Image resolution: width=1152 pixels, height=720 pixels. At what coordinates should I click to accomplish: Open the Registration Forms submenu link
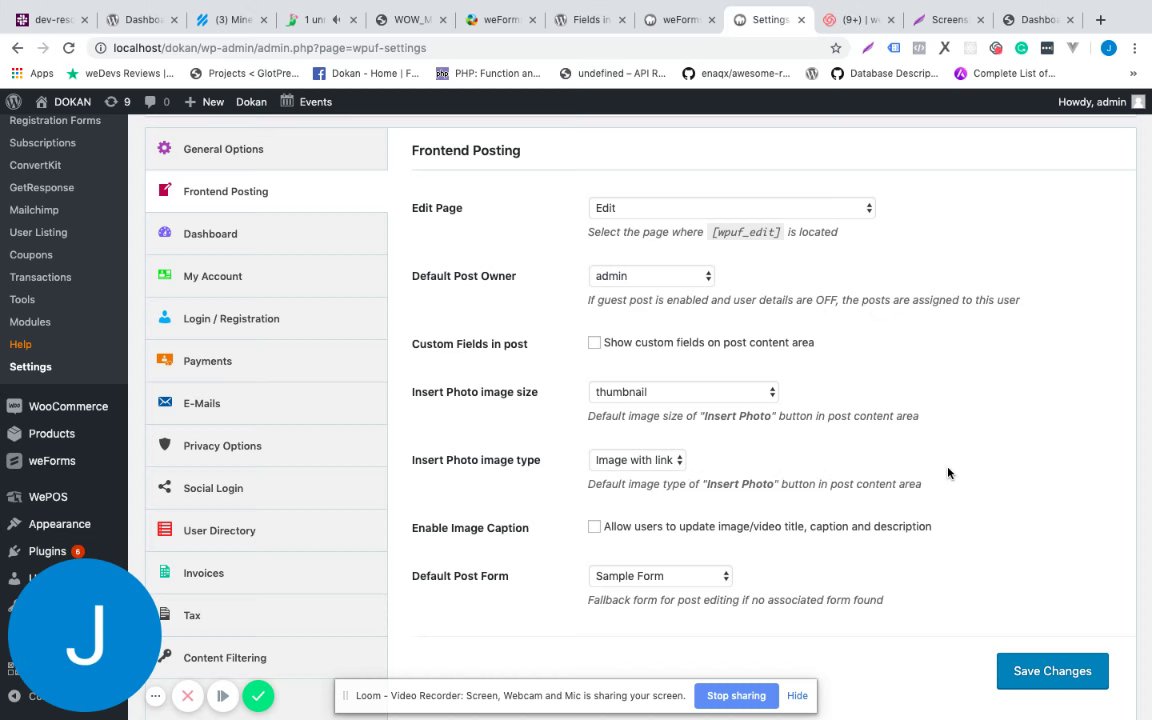(55, 120)
